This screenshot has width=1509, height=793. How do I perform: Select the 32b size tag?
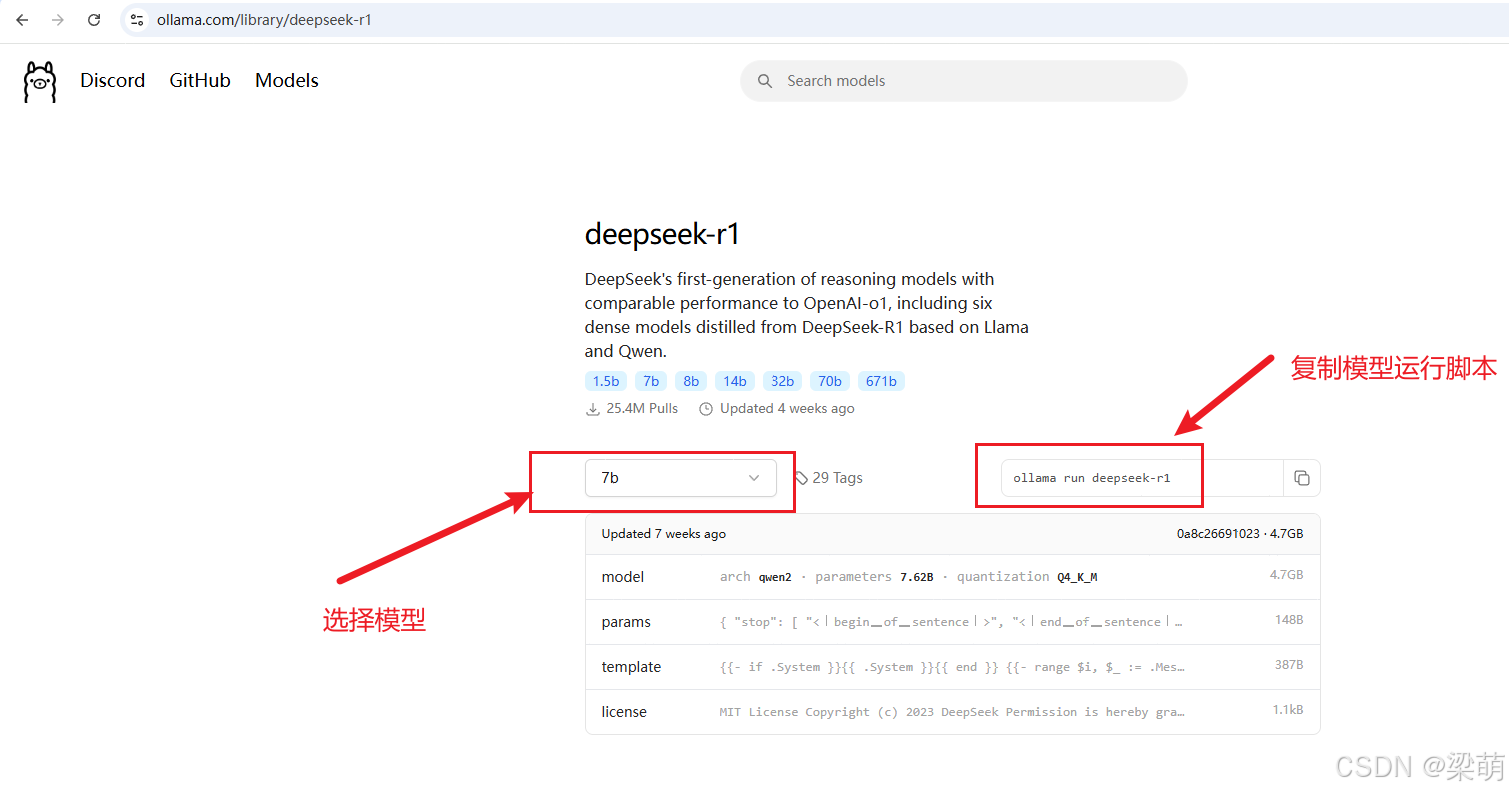(782, 381)
